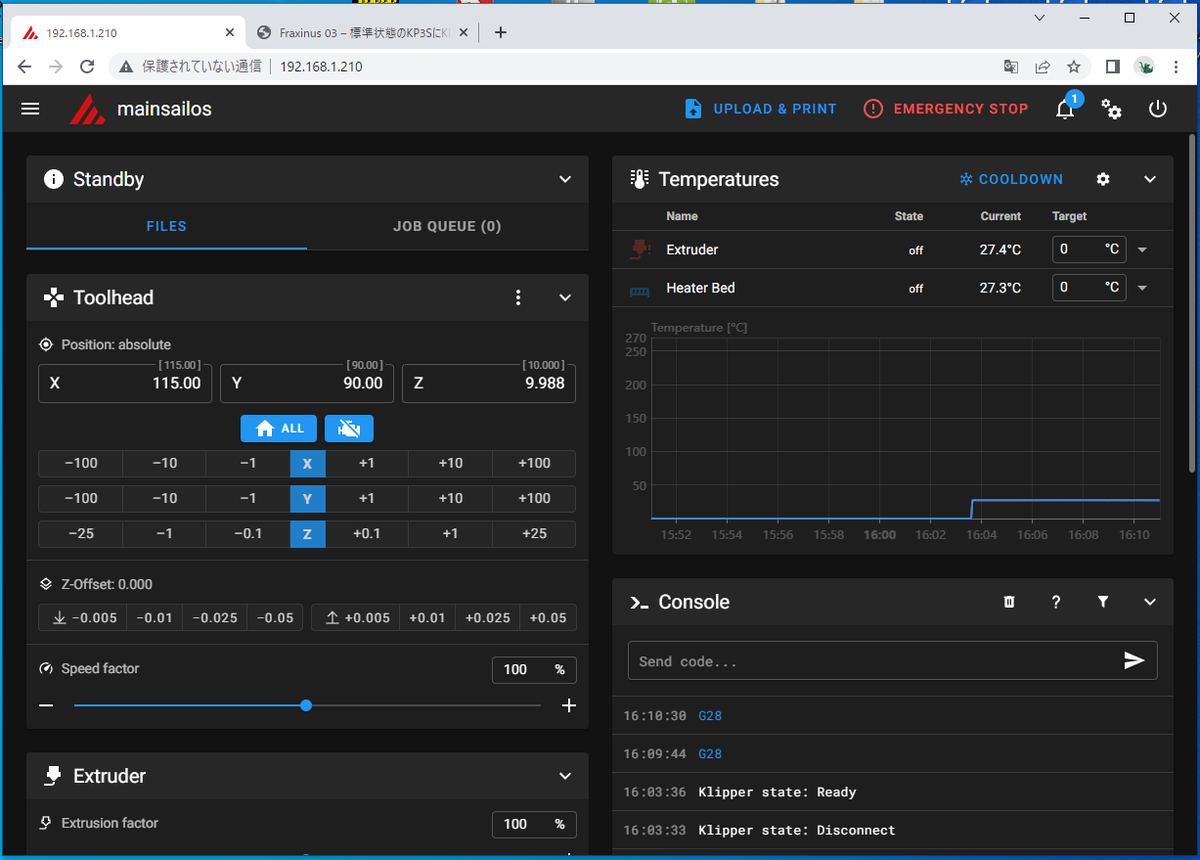The width and height of the screenshot is (1200, 860).
Task: Decrease speed factor with minus icon
Action: (x=46, y=705)
